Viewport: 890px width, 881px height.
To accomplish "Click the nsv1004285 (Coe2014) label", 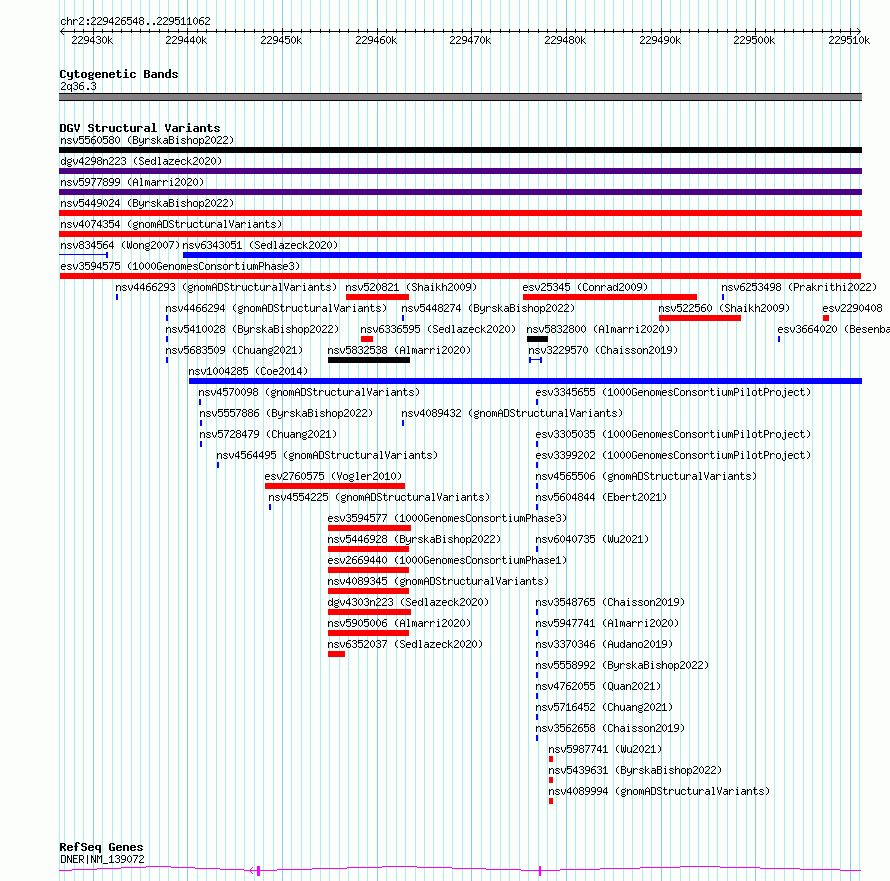I will [x=248, y=371].
